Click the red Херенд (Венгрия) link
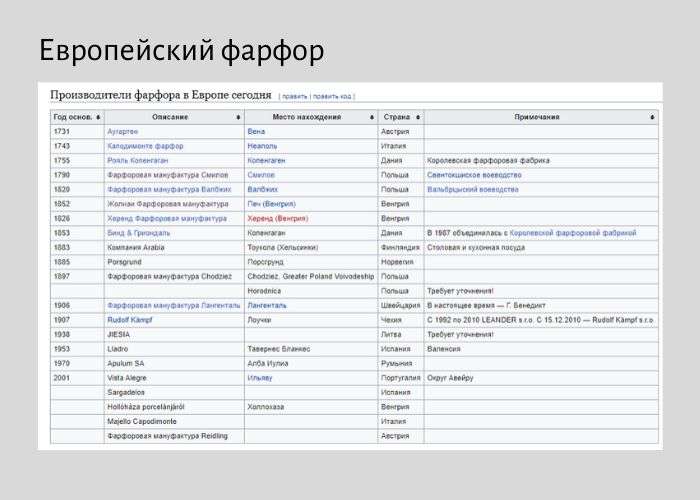Image resolution: width=700 pixels, height=500 pixels. (x=278, y=218)
